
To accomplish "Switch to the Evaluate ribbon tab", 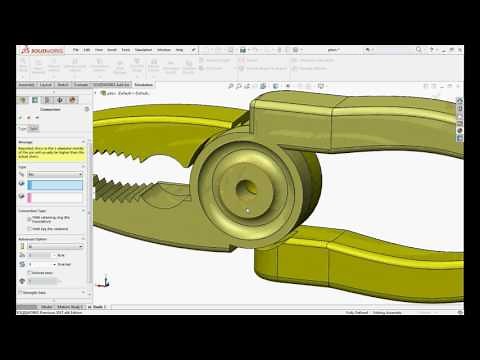I will (81, 85).
